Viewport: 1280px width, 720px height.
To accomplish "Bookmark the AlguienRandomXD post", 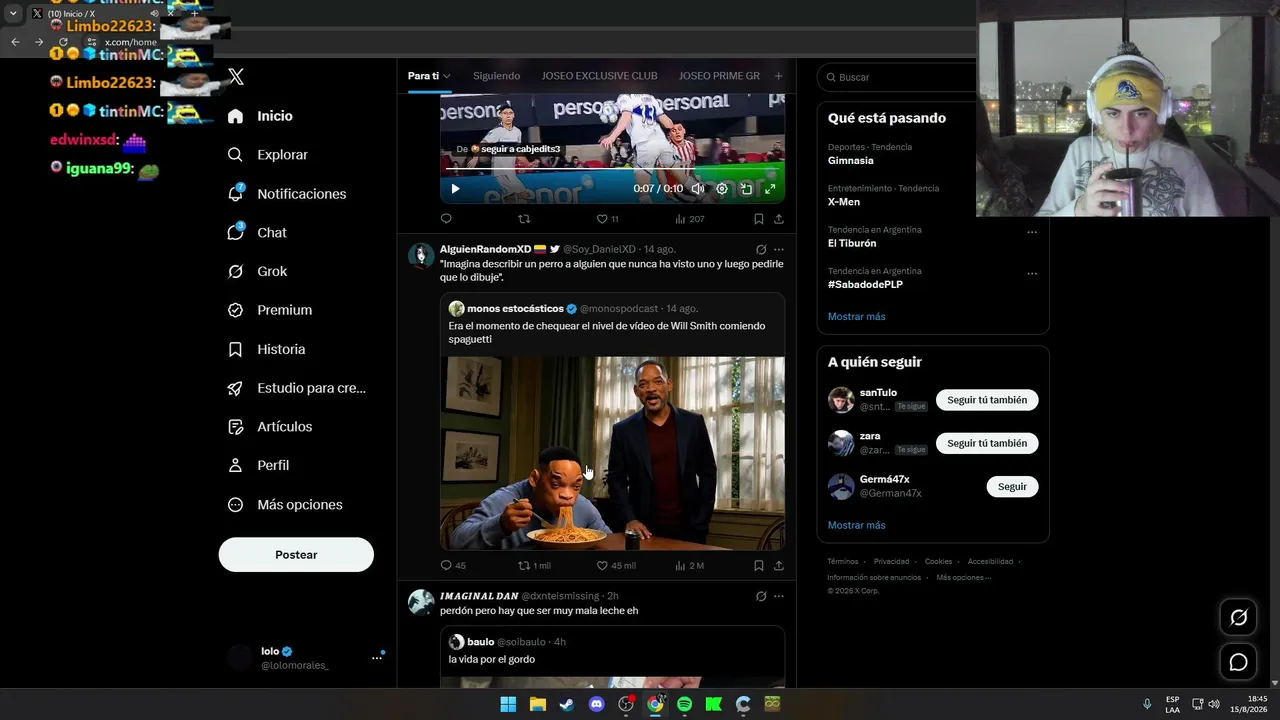I will (759, 565).
